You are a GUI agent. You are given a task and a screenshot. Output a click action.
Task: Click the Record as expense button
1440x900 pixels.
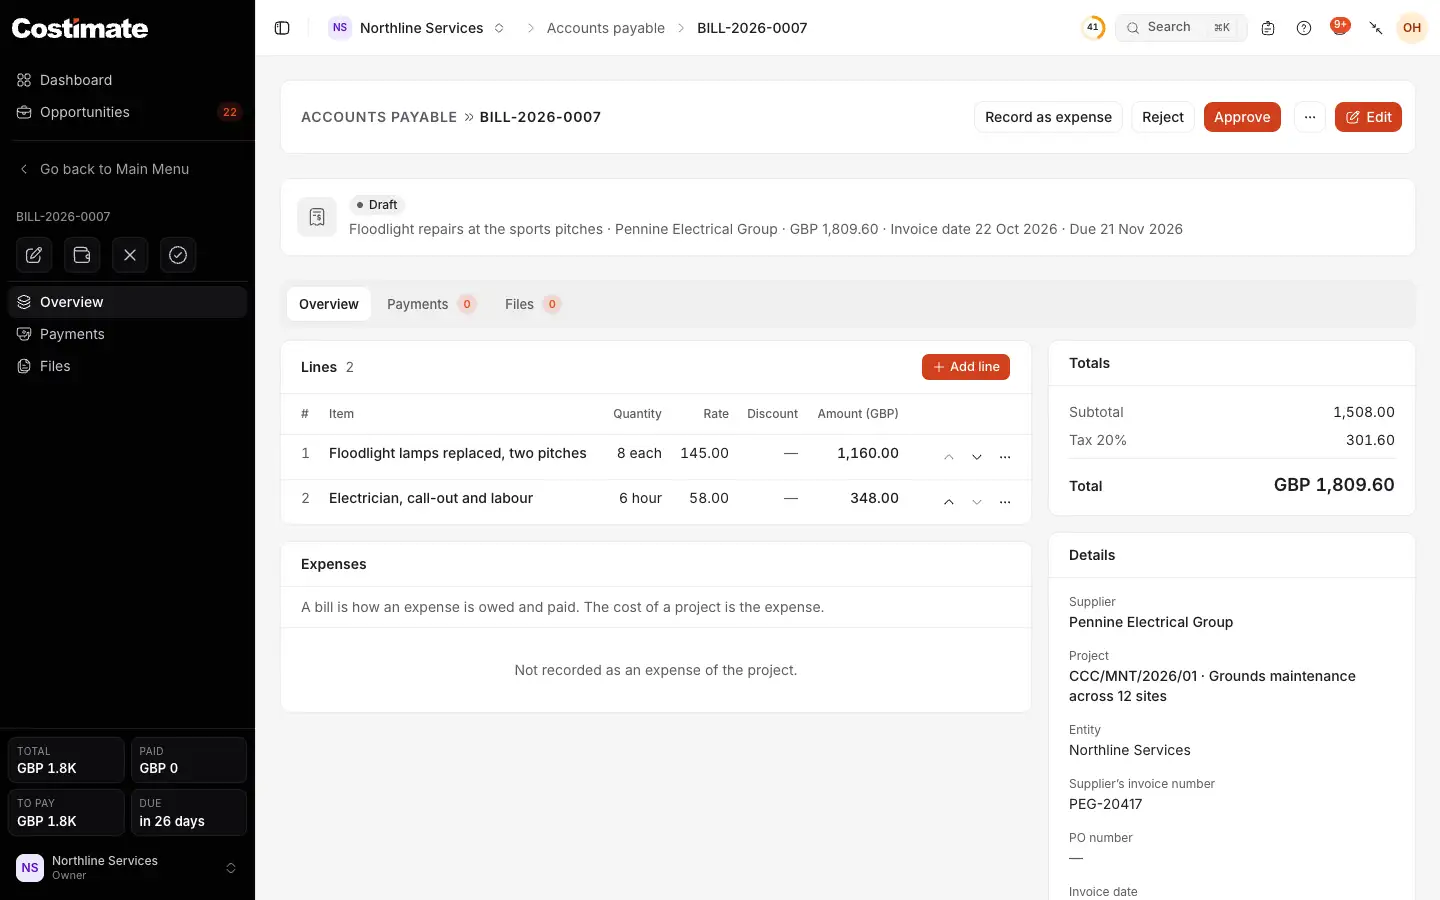click(1048, 117)
